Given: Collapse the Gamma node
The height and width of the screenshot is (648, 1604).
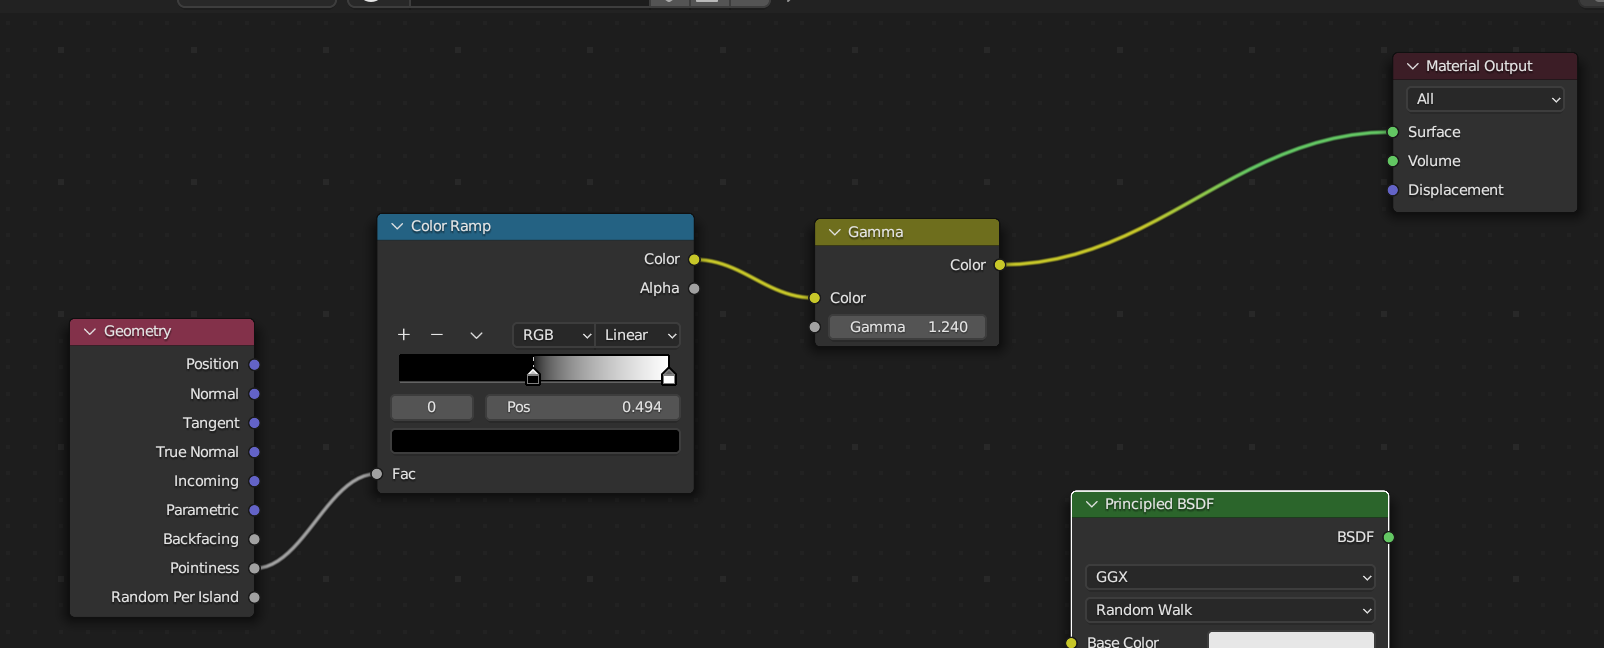Looking at the screenshot, I should (x=834, y=232).
